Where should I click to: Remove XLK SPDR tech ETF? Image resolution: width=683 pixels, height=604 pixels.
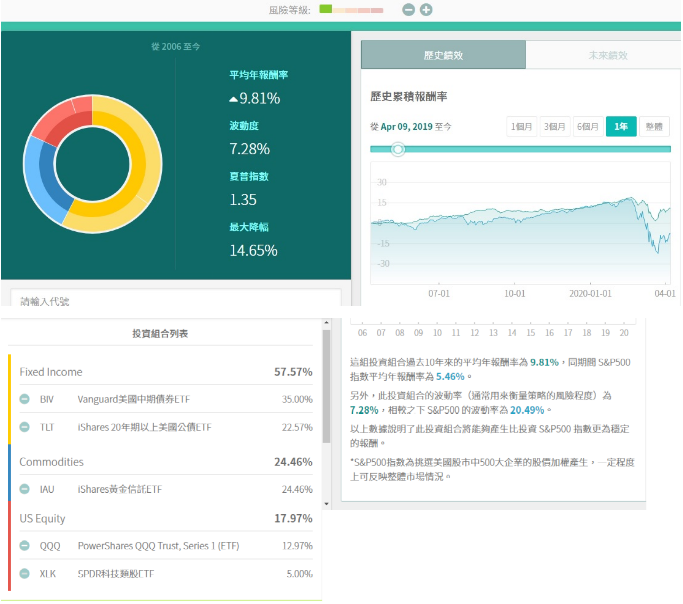click(24, 574)
